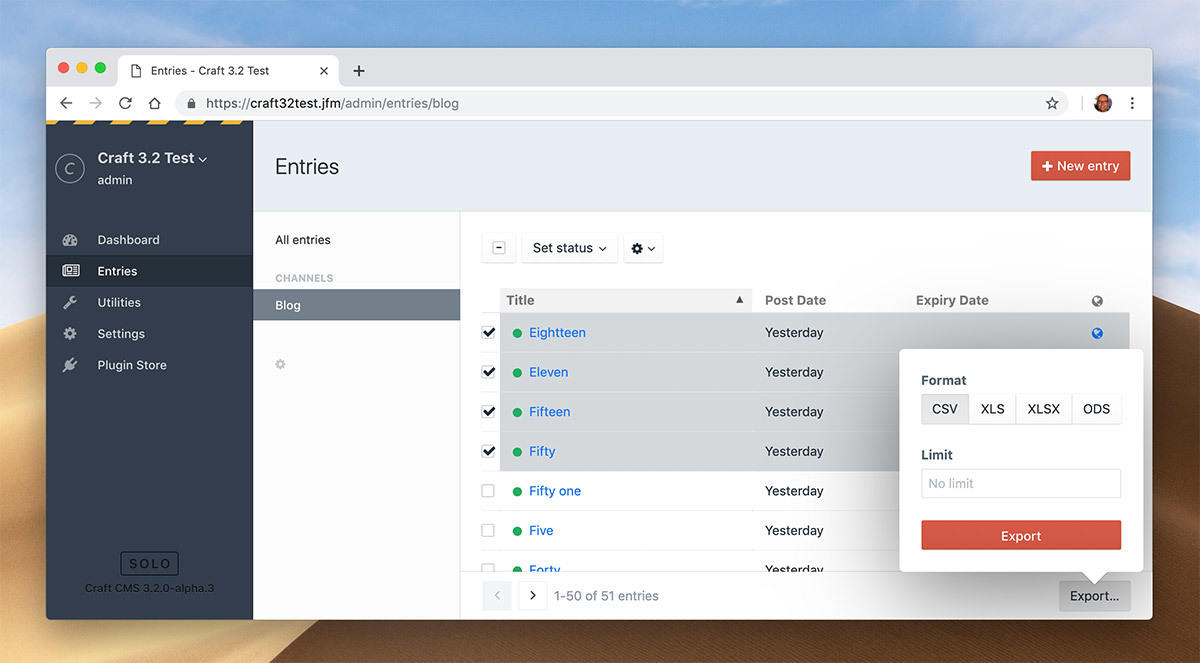Screen dimensions: 1200x663
Task: Deselect all entries using the minus checkbox
Action: (499, 248)
